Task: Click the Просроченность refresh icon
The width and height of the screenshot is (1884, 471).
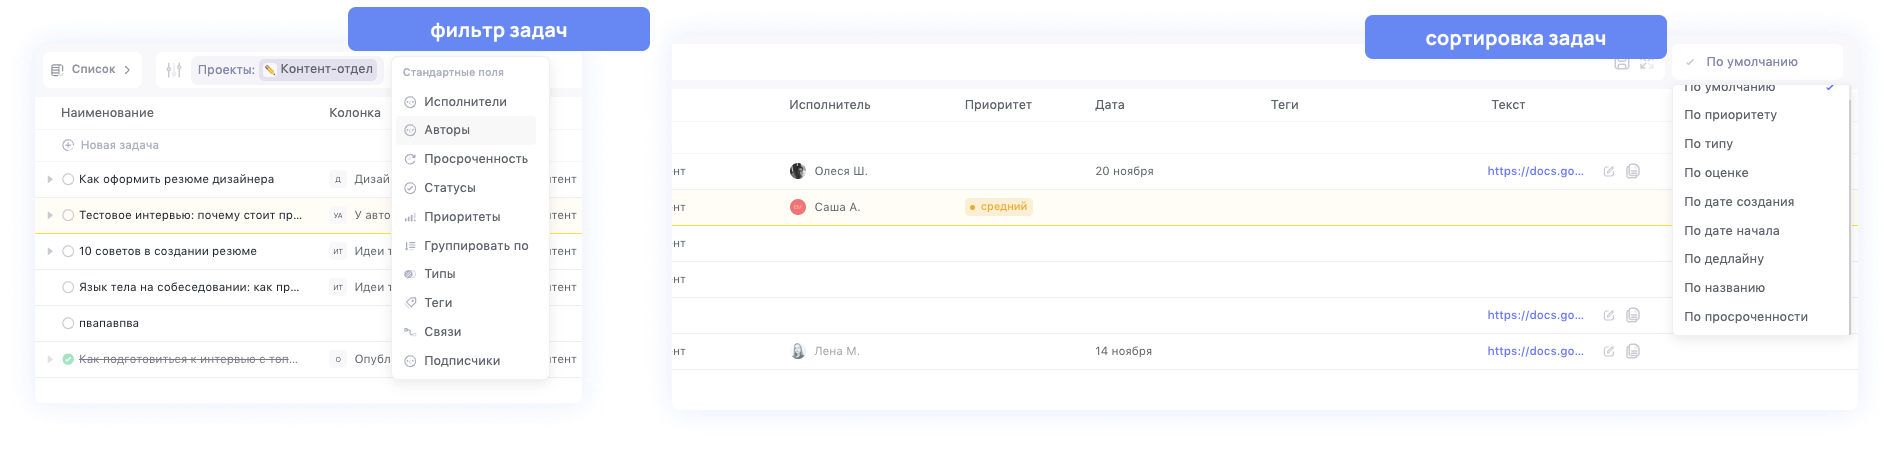Action: tap(410, 159)
